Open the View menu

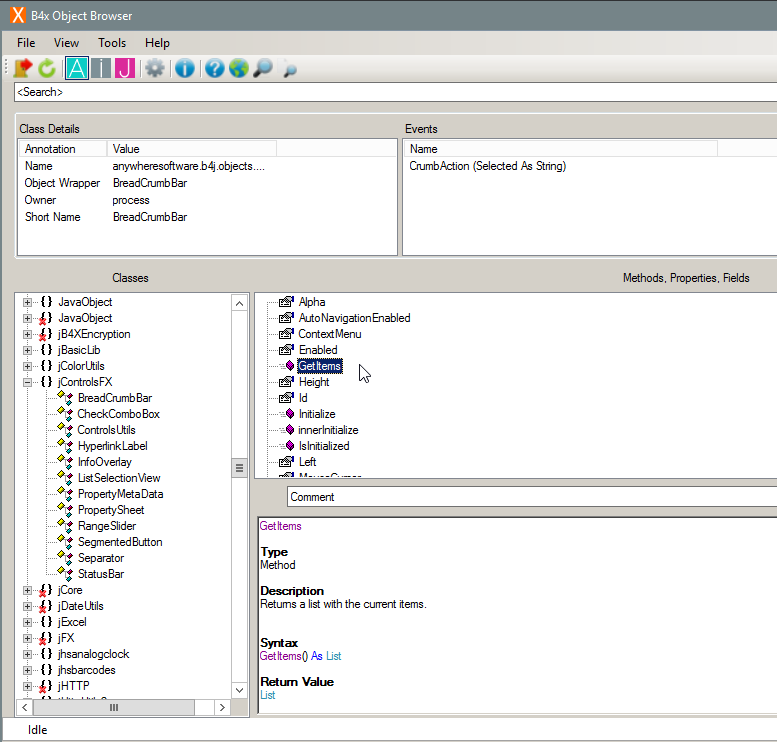tap(66, 43)
